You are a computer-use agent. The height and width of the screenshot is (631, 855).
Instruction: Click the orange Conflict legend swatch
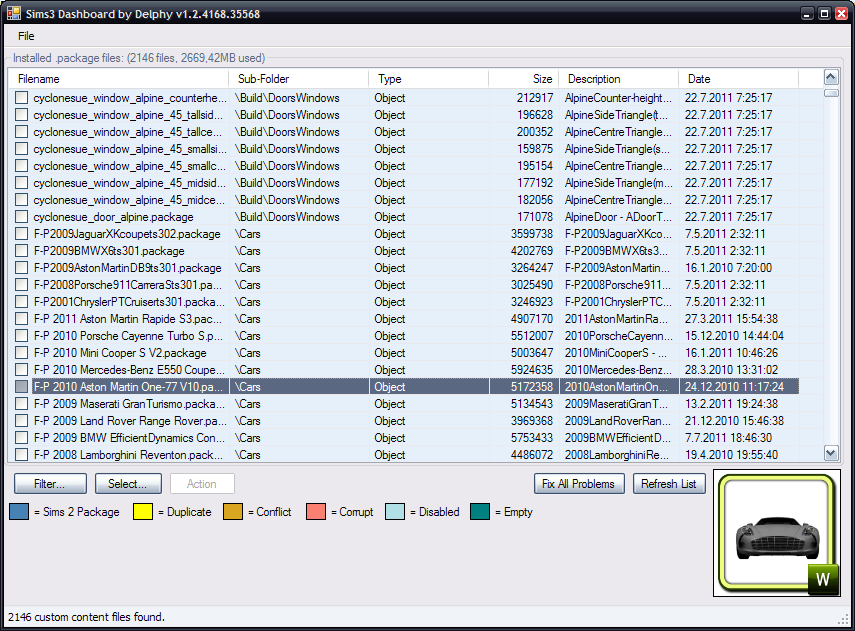click(x=233, y=512)
